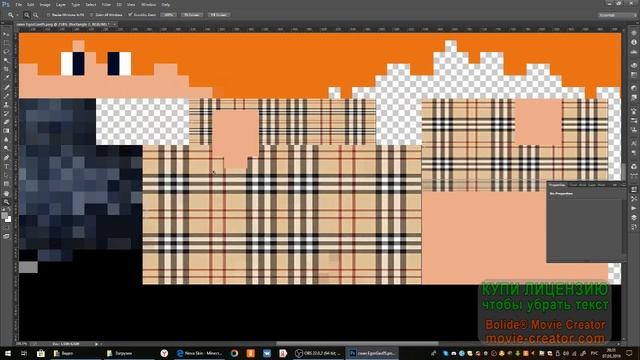Select the History Brush tool
This screenshot has width=640, height=360.
[x=6, y=113]
